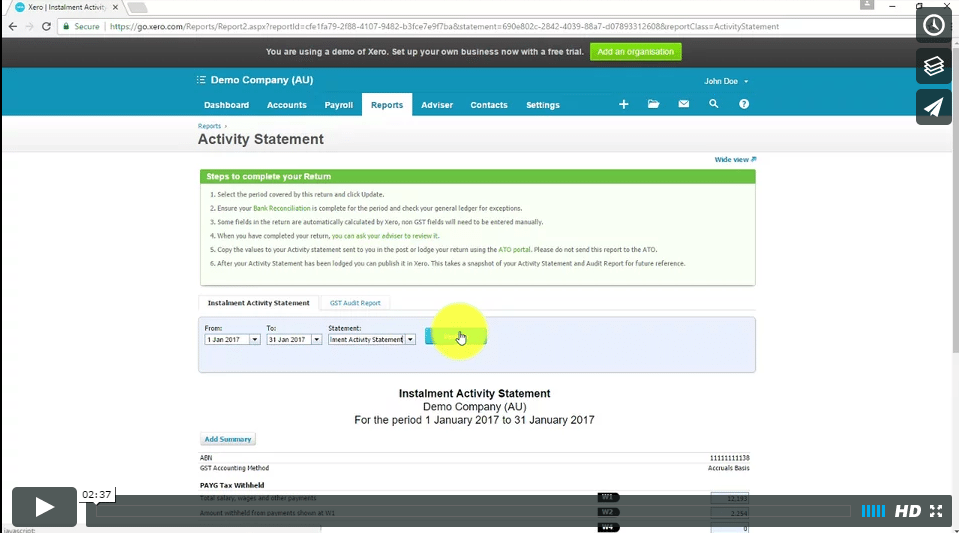The image size is (959, 533).
Task: Click the Xero add (plus) icon
Action: [623, 105]
